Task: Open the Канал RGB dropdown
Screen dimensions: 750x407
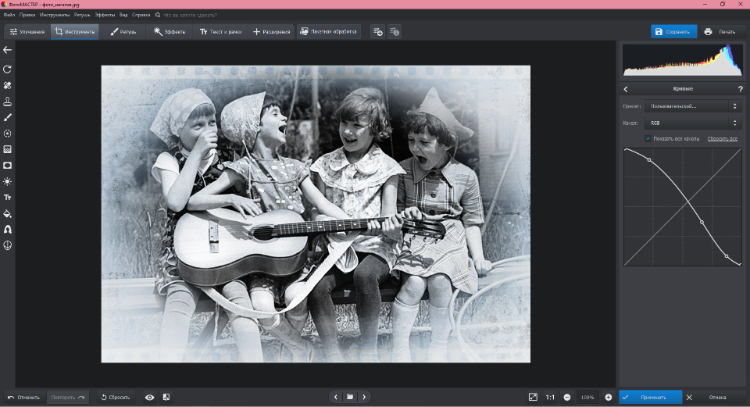Action: tap(694, 122)
